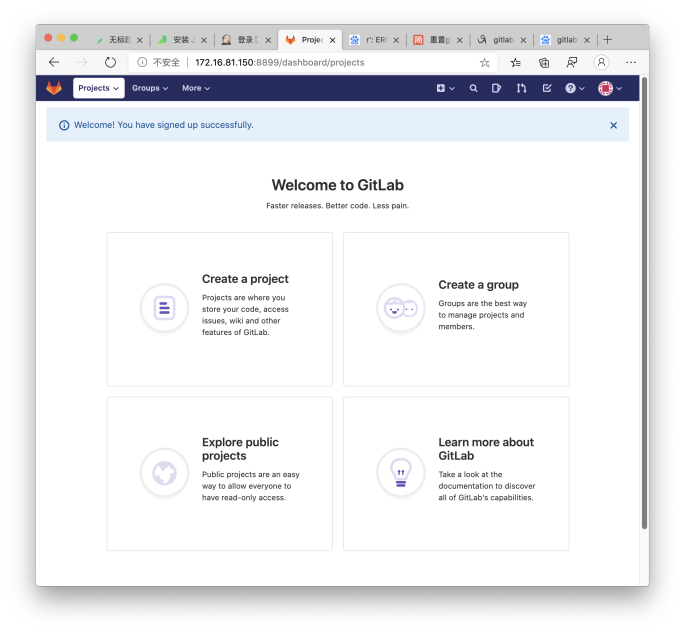The width and height of the screenshot is (685, 634).
Task: Click the info icon in alert banner
Action: tap(64, 125)
